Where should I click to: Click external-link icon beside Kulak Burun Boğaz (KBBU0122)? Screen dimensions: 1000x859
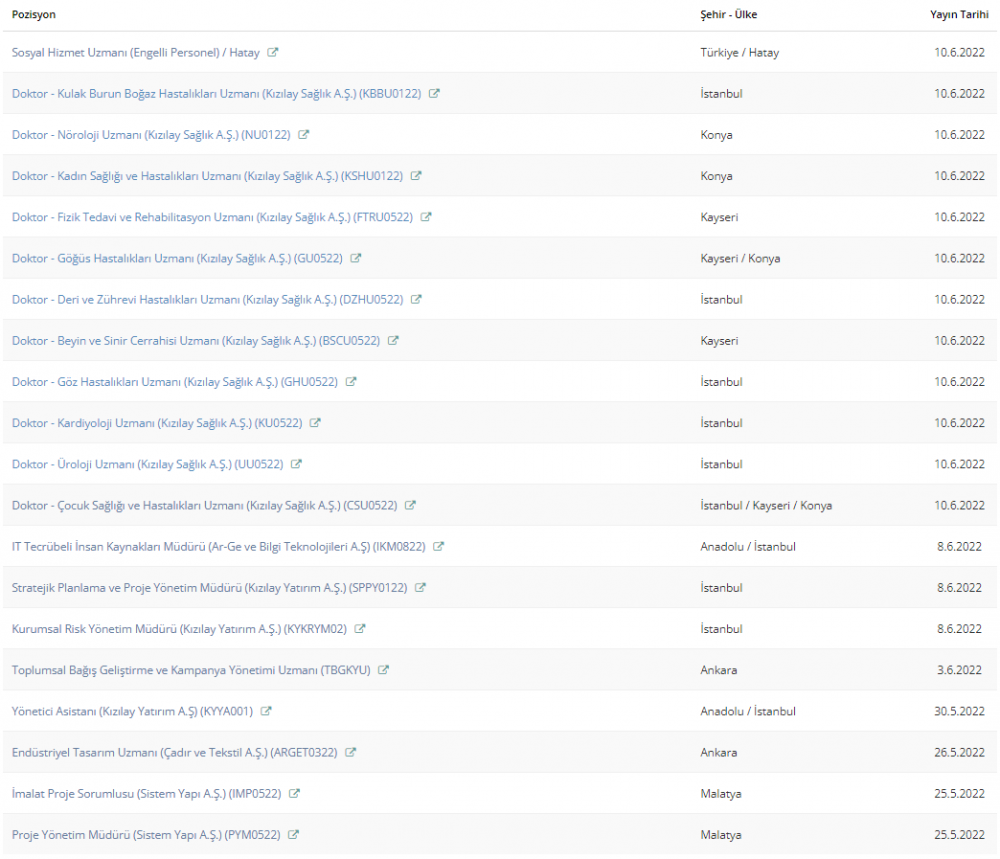click(x=434, y=93)
